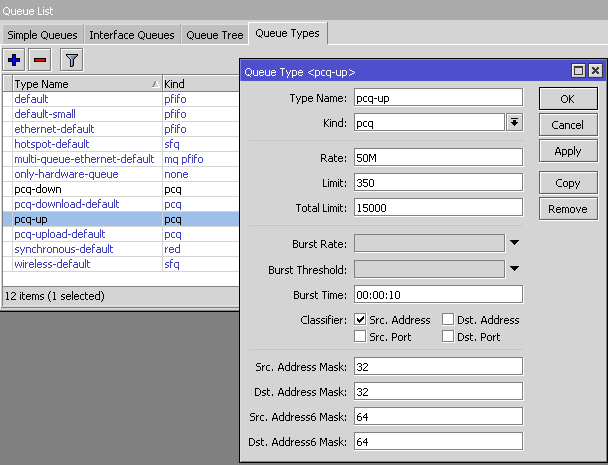Screen dimensions: 608x465
Task: Open the filter funnel icon
Action: click(72, 60)
